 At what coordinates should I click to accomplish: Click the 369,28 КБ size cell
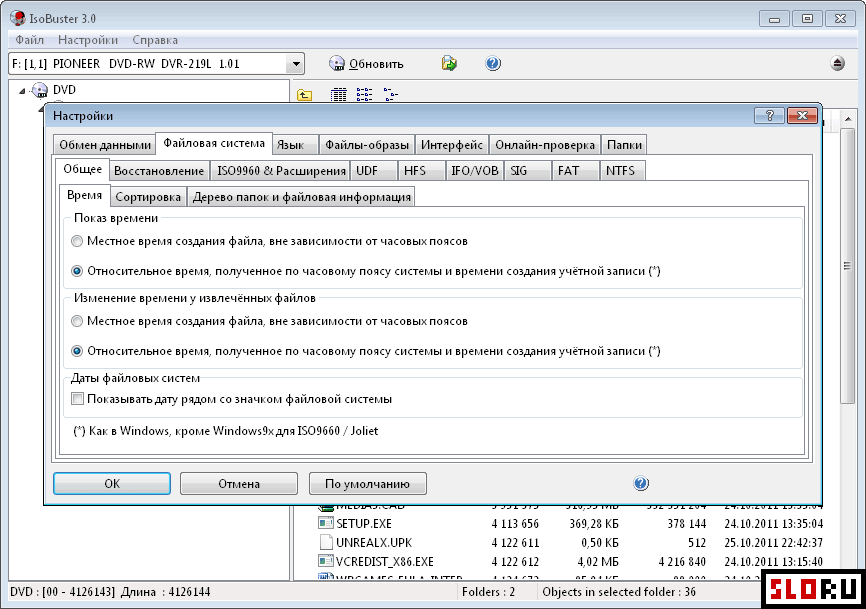(x=594, y=523)
